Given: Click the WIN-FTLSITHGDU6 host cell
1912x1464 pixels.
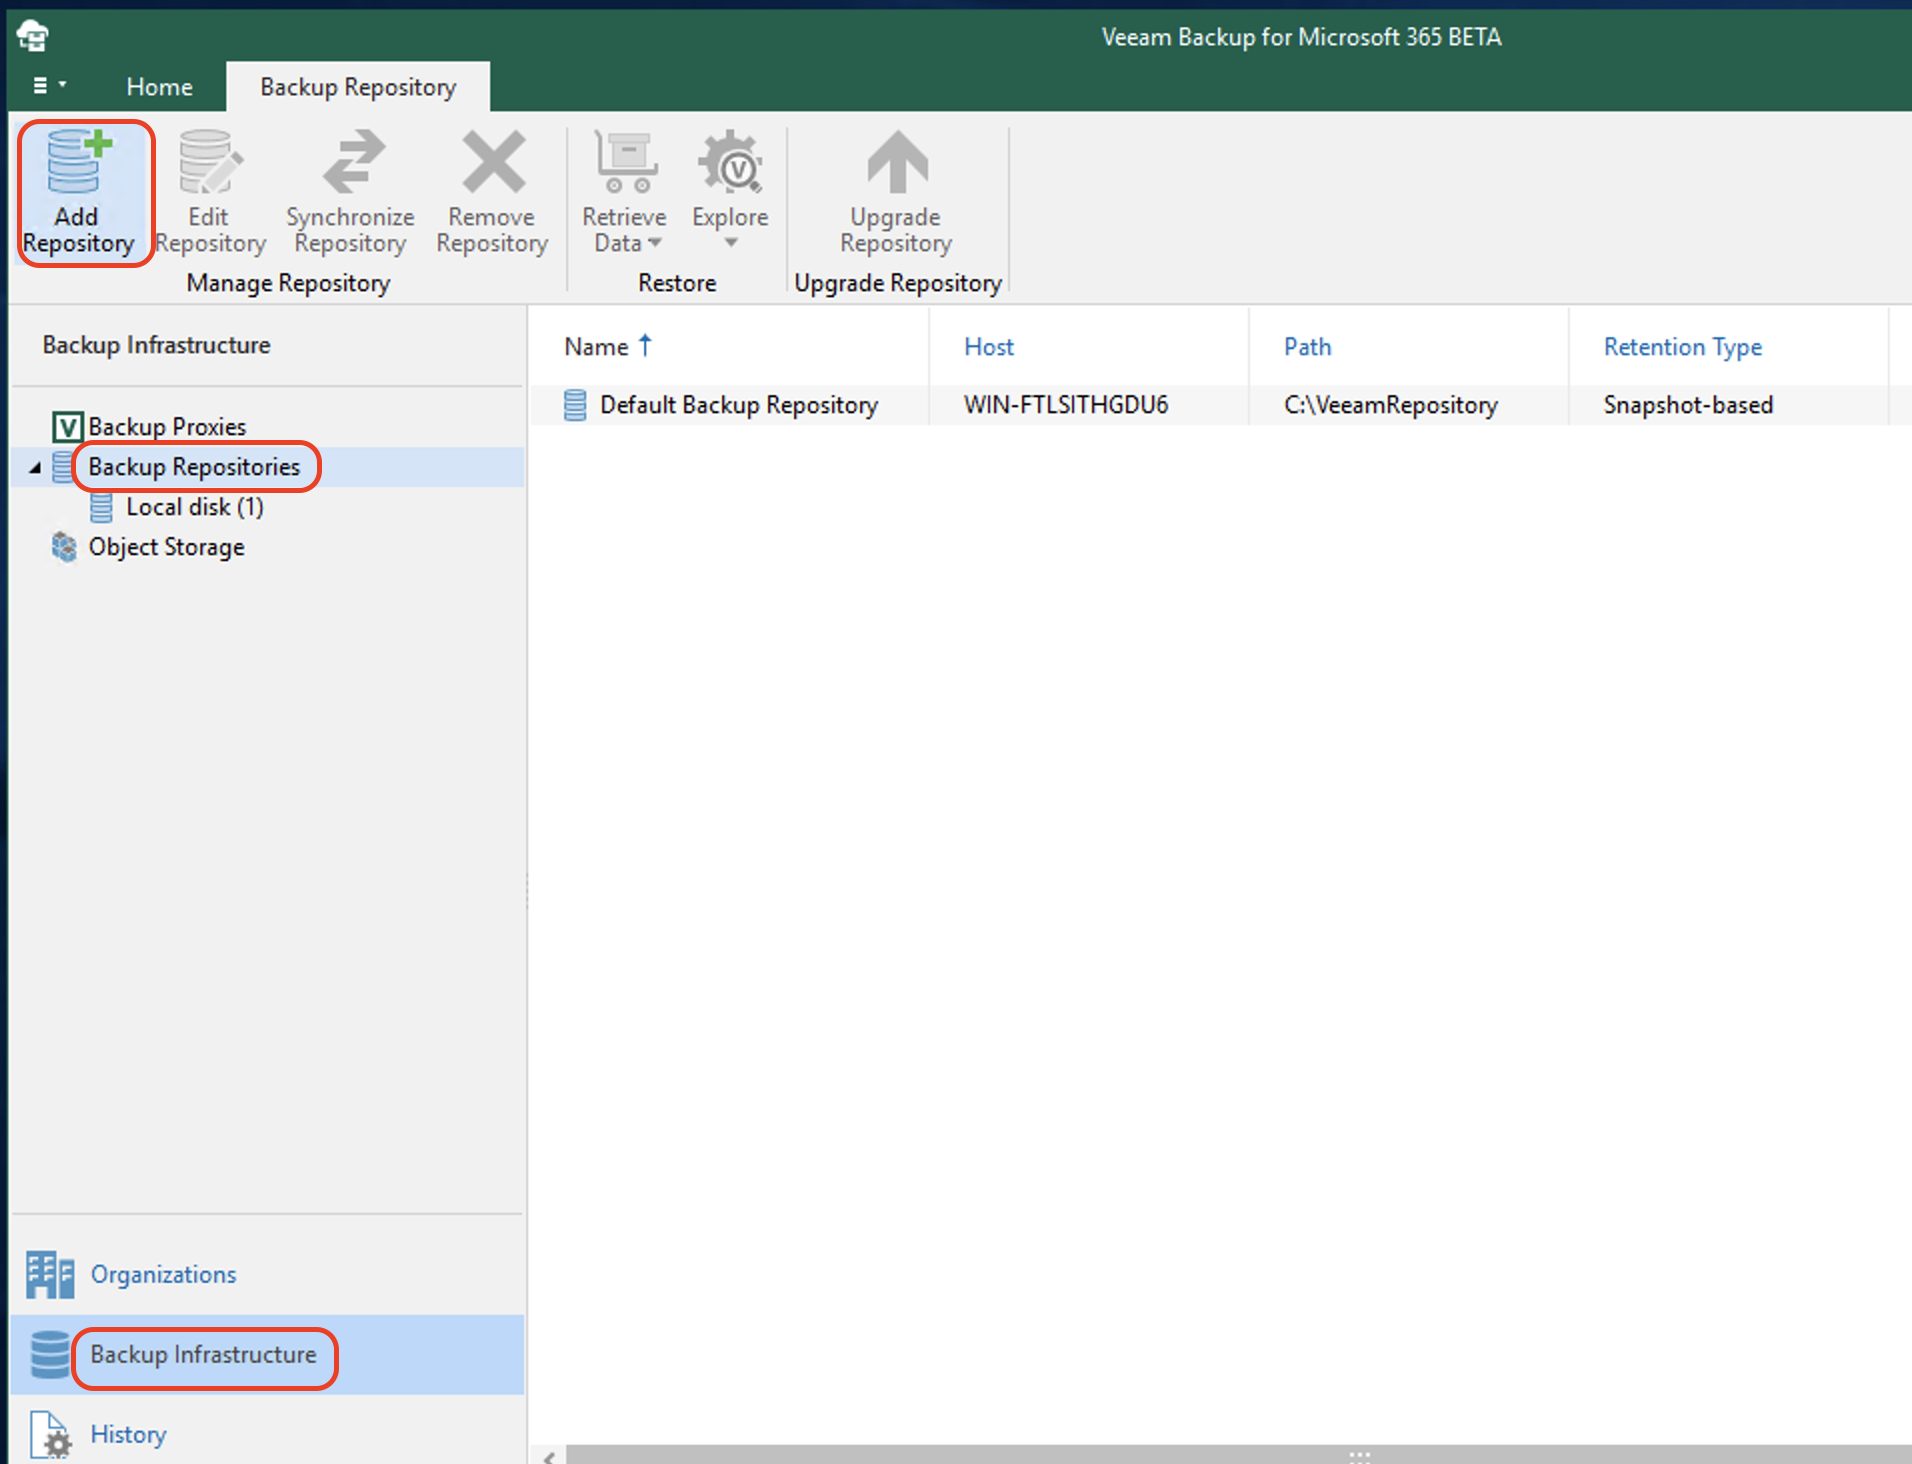Looking at the screenshot, I should click(x=1066, y=405).
